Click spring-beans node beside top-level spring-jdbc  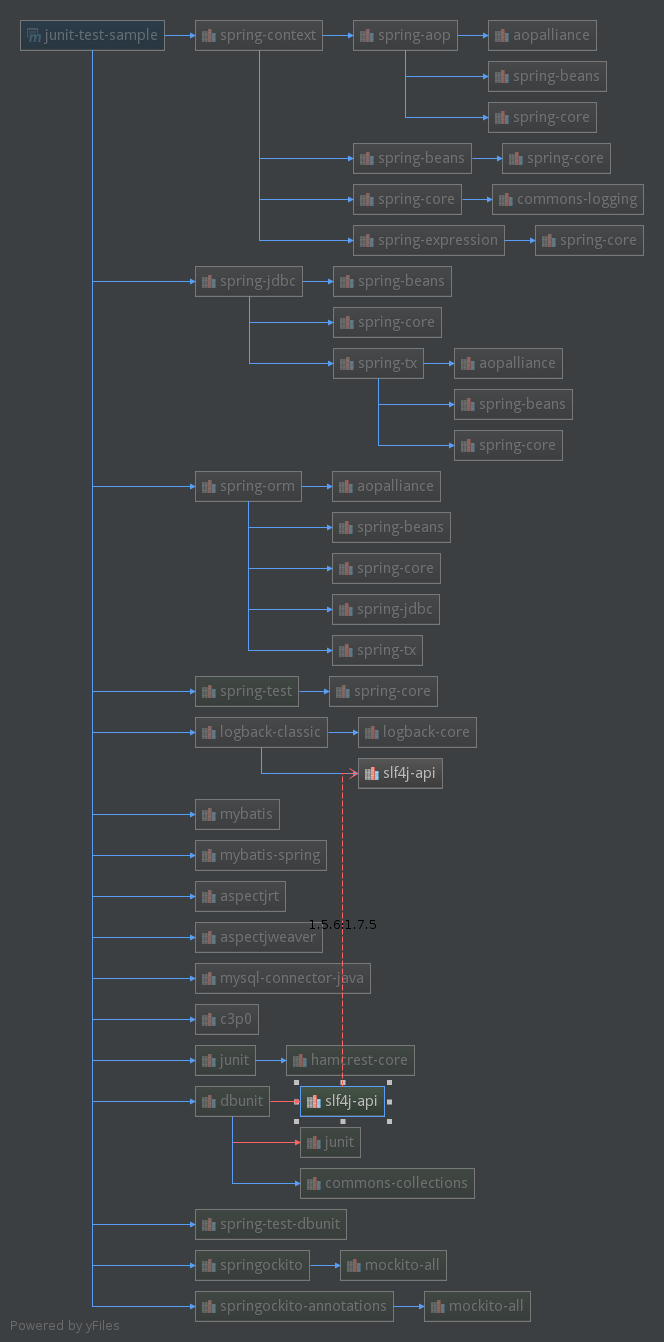coord(392,281)
